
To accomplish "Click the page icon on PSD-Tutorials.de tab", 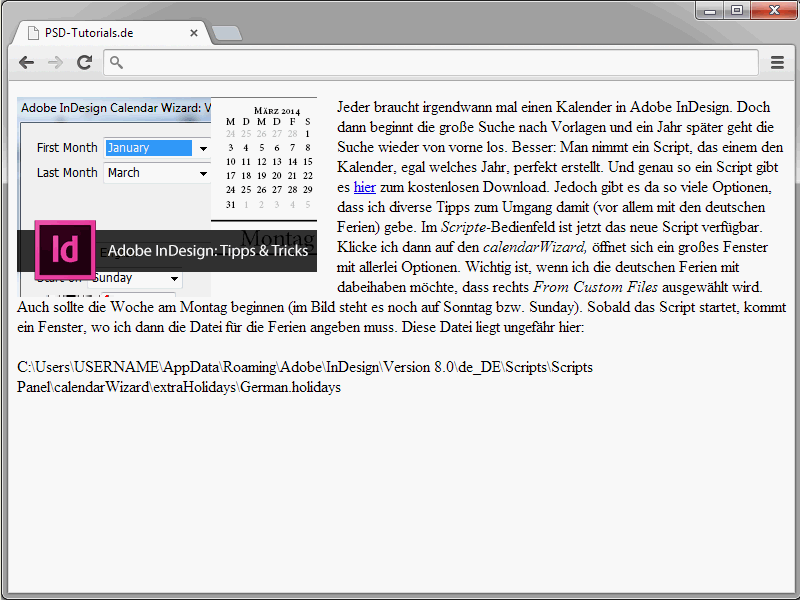I will pos(33,33).
